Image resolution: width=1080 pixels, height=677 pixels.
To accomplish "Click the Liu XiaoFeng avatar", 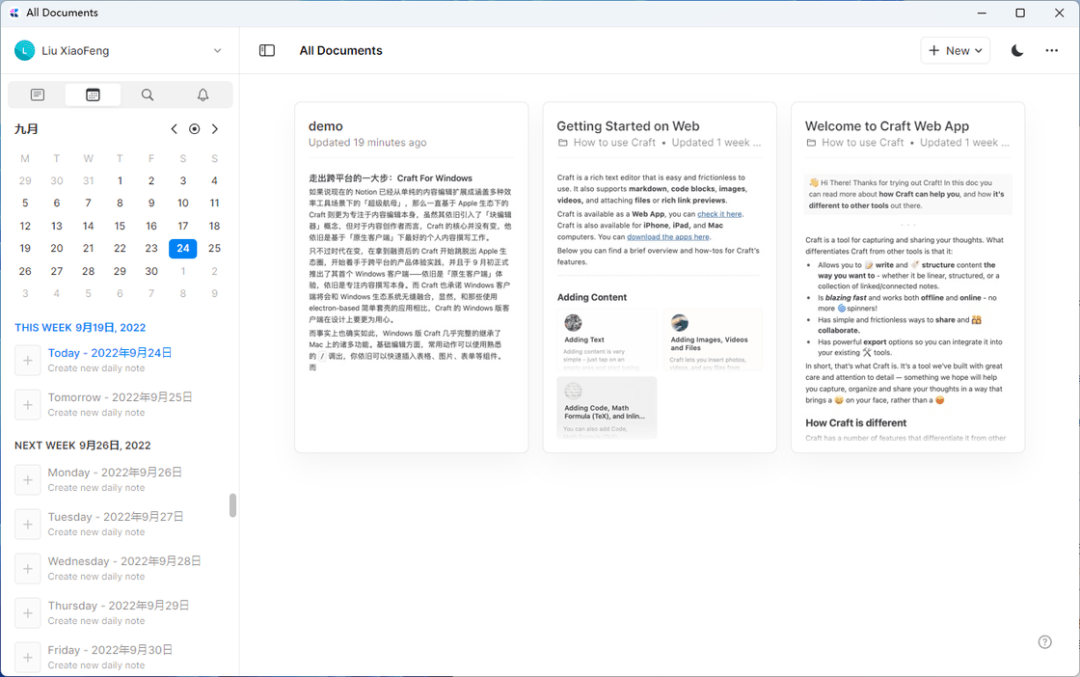I will click(25, 50).
